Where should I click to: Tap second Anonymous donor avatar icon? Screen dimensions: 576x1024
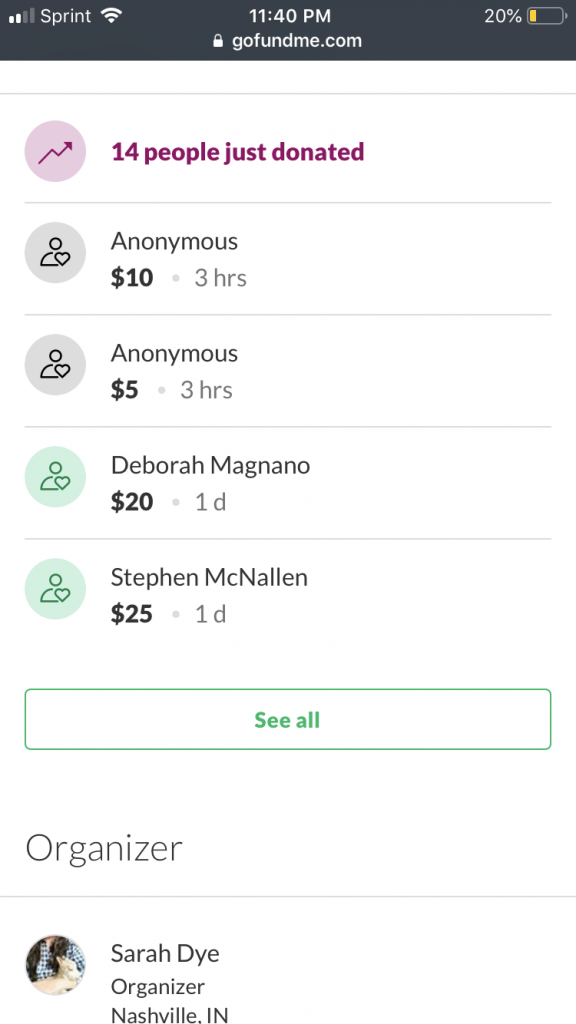click(x=55, y=364)
